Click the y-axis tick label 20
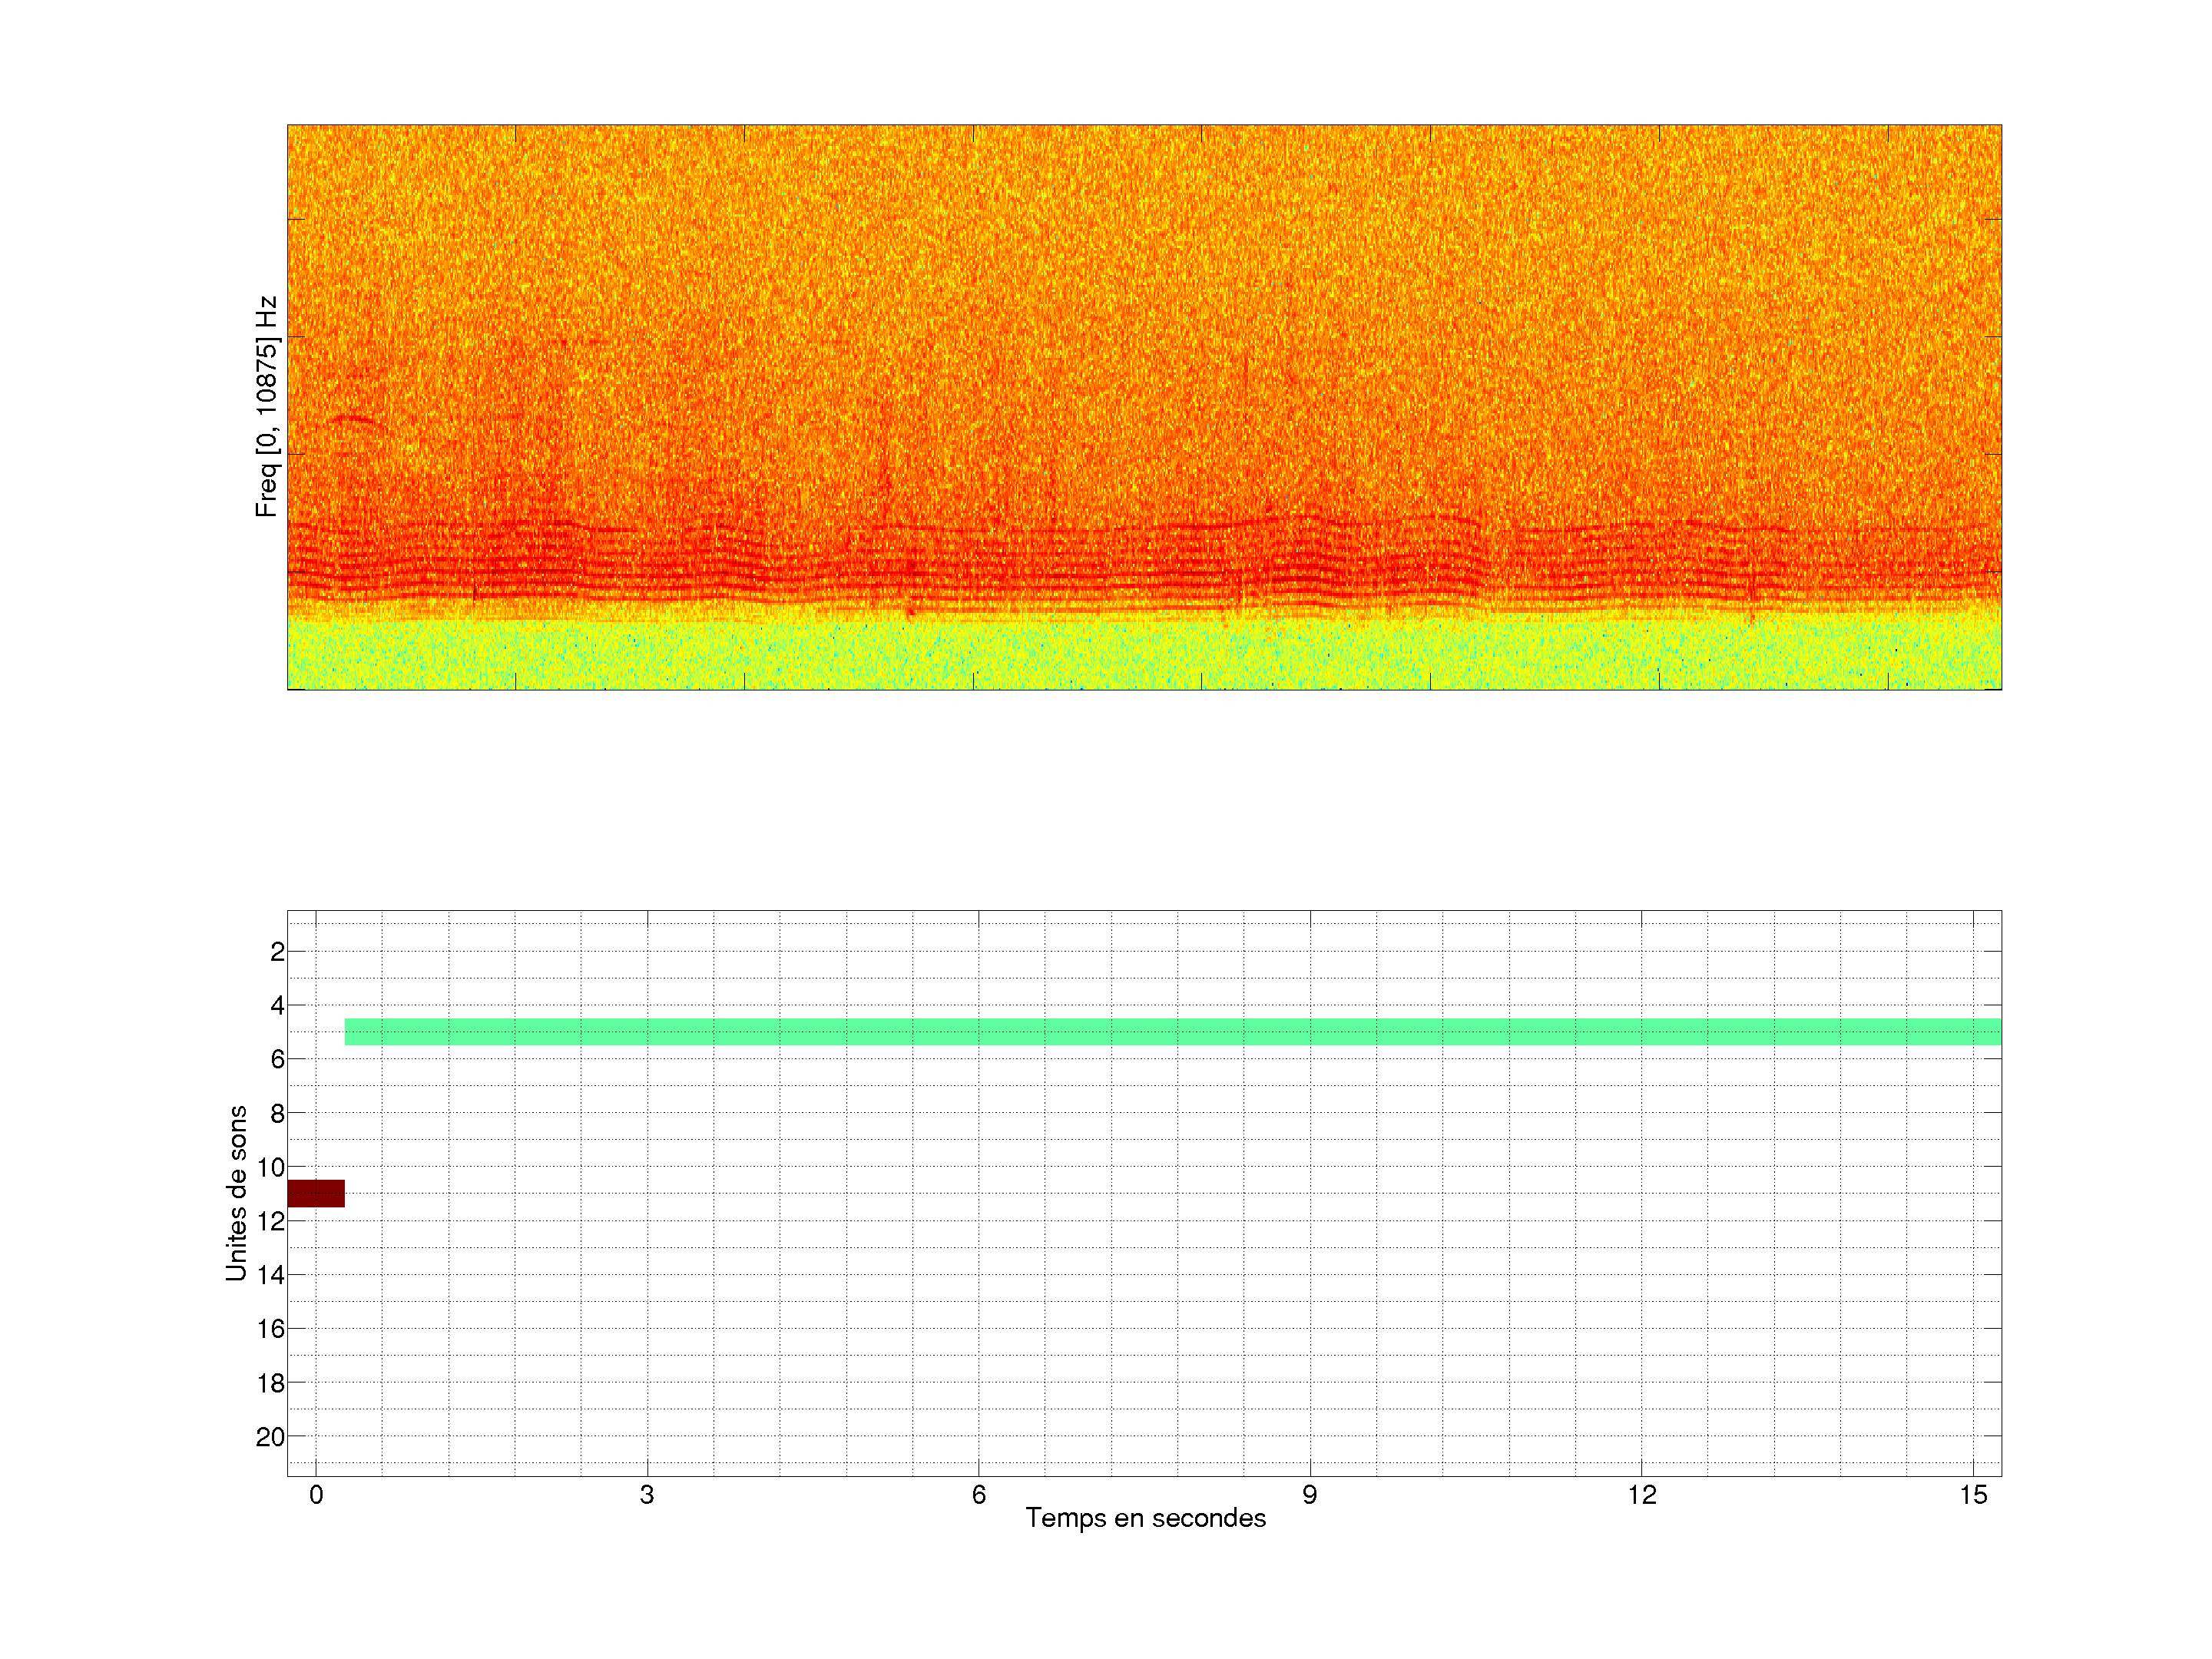 pos(270,1437)
